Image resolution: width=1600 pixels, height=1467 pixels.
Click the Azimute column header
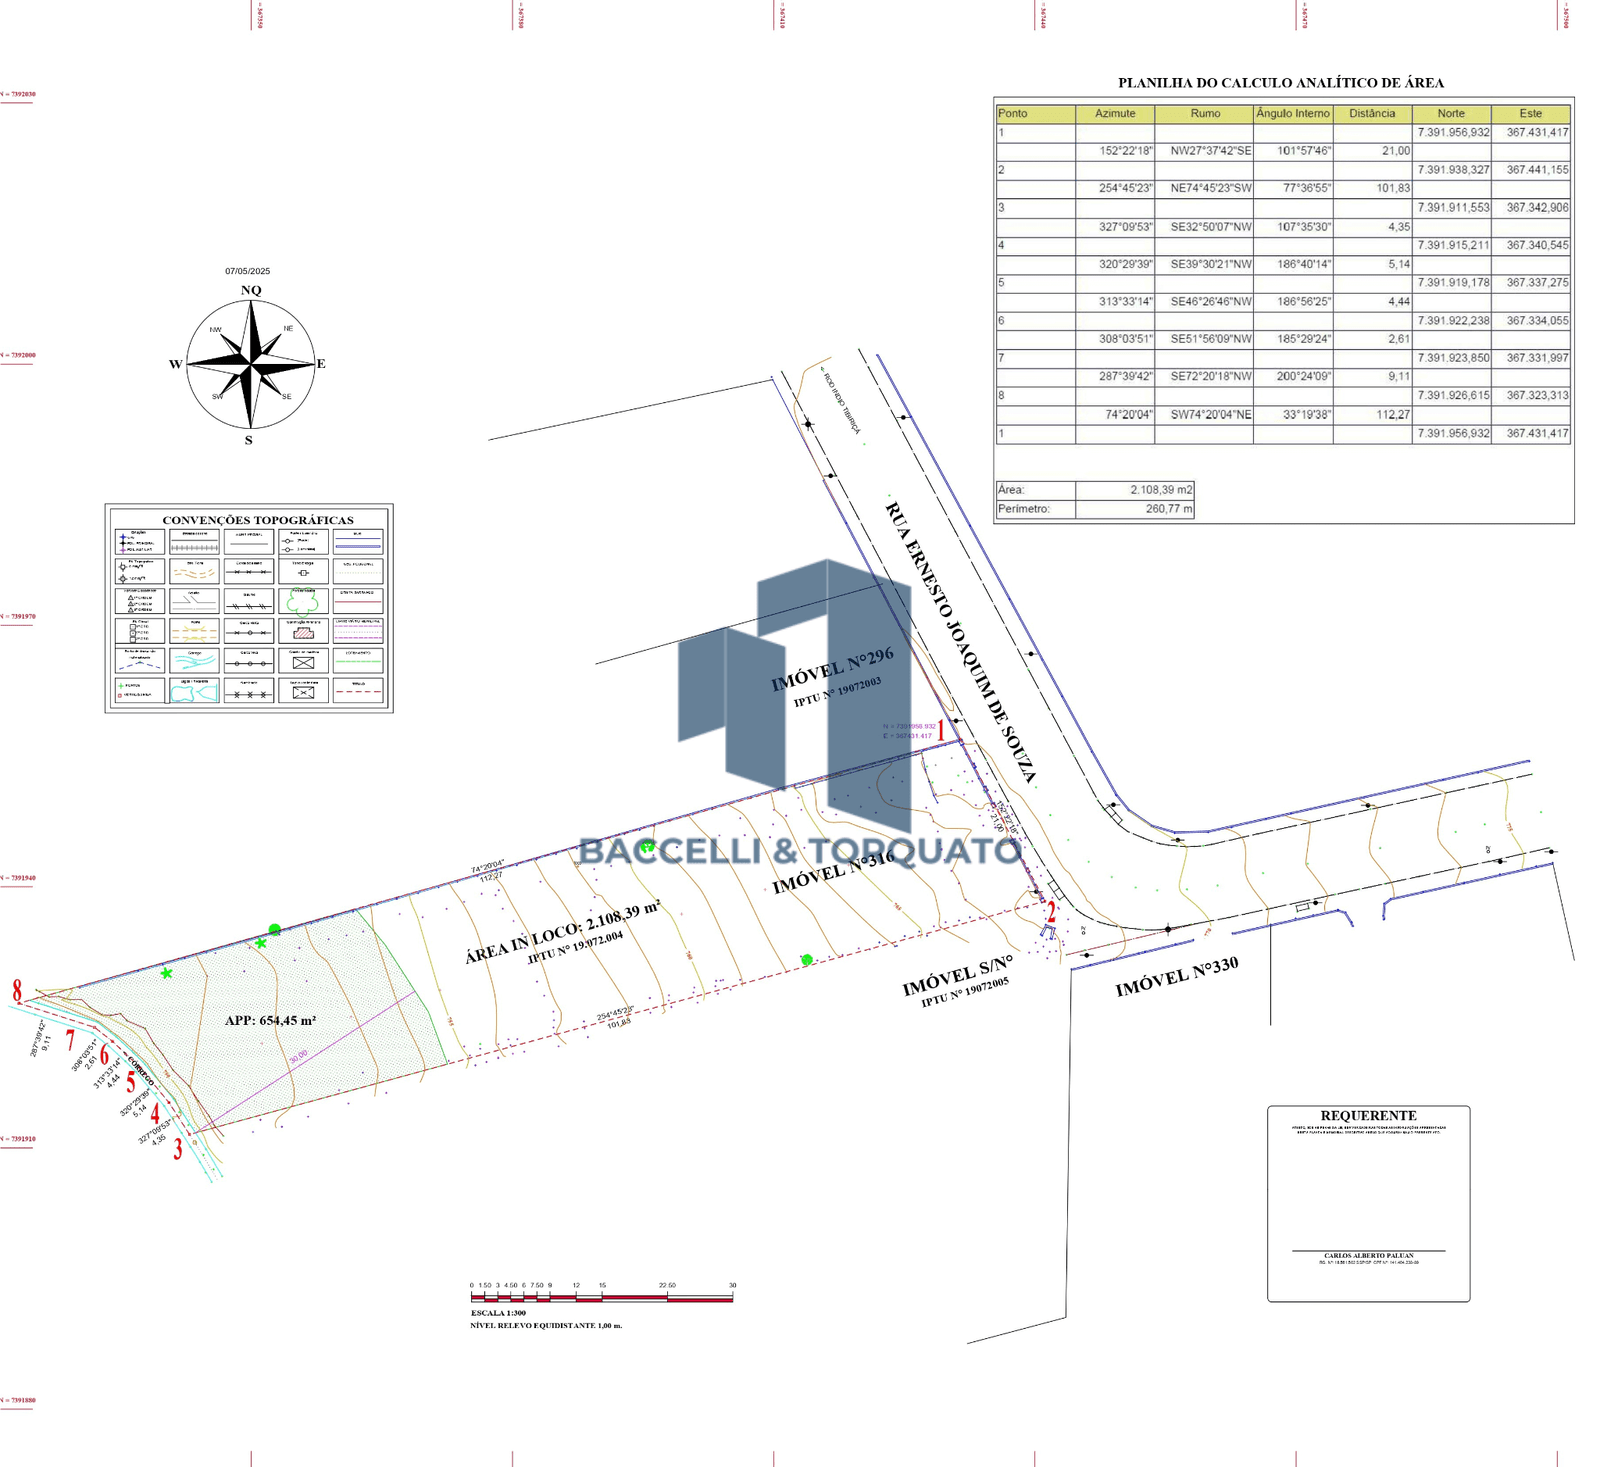point(1115,114)
